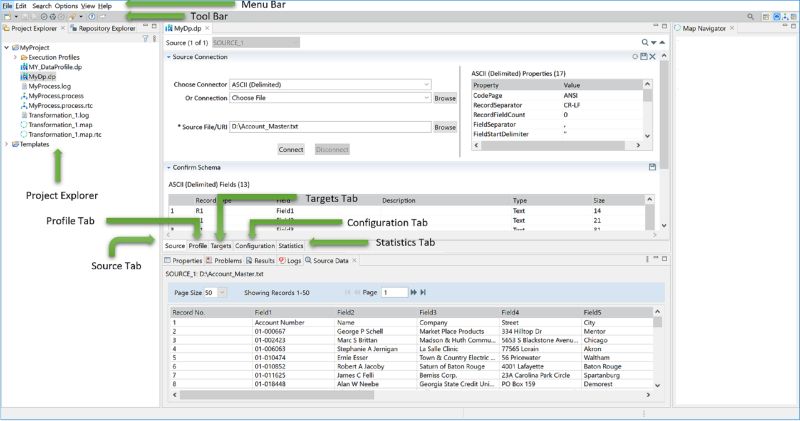Image resolution: width=800 pixels, height=421 pixels.
Task: Open the Edit menu
Action: pyautogui.click(x=21, y=6)
